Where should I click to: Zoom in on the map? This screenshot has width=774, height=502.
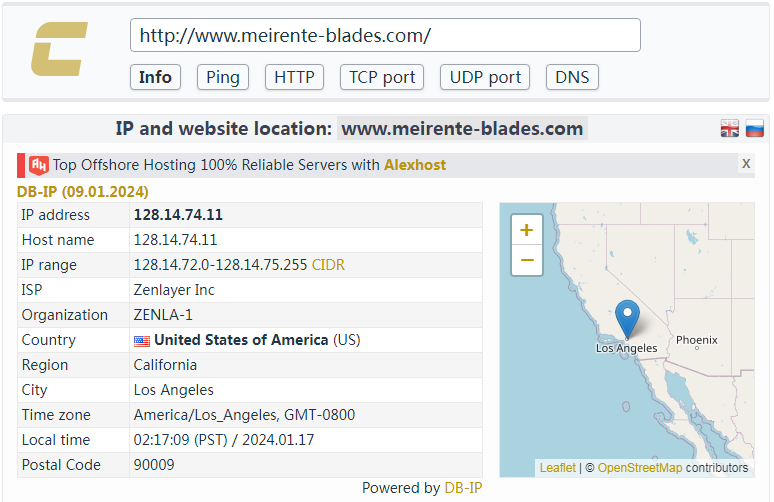pos(527,230)
